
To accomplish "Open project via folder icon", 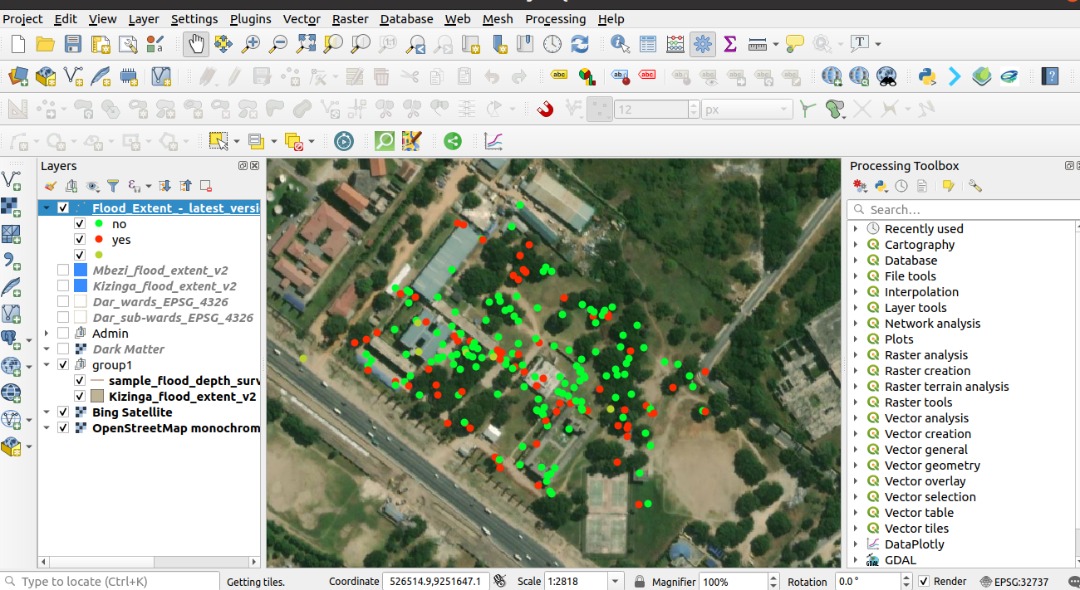I will (x=45, y=44).
